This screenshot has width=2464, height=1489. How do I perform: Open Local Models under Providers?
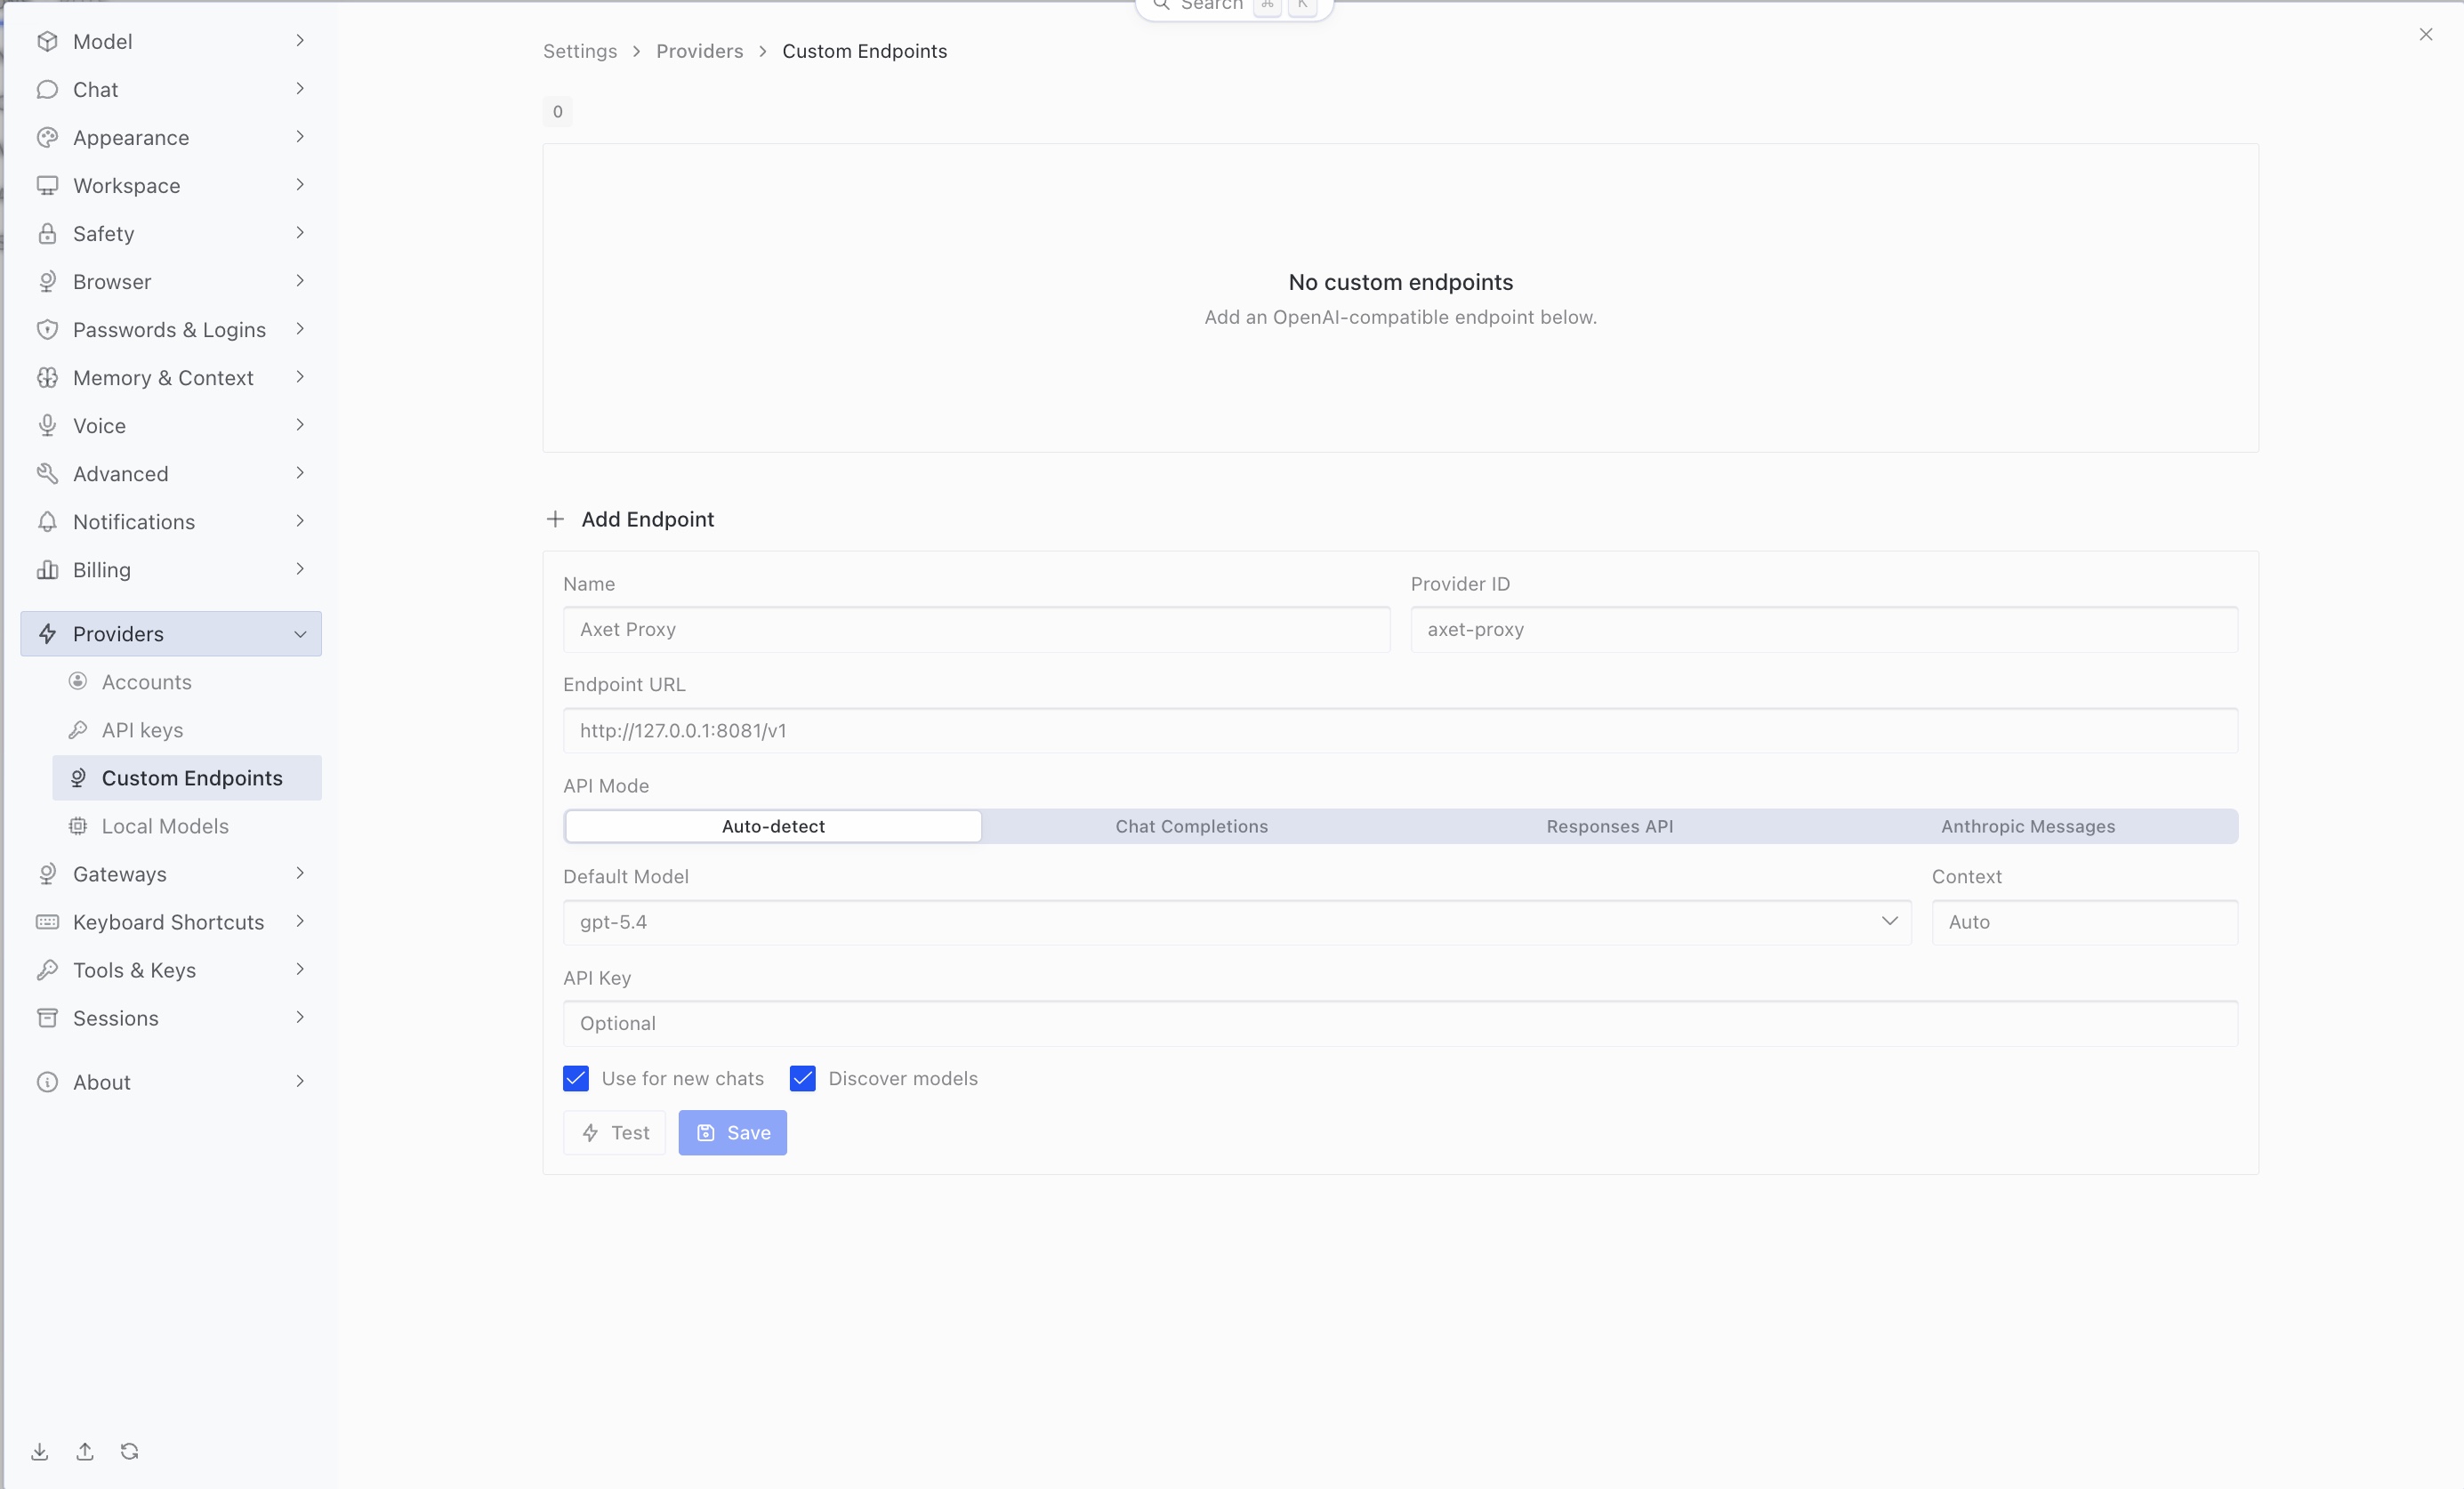[x=187, y=826]
